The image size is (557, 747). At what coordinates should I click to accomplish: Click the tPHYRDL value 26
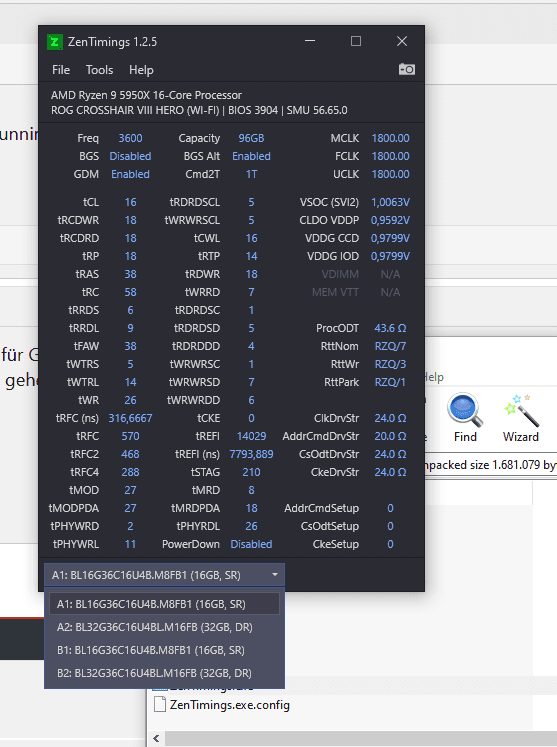251,526
